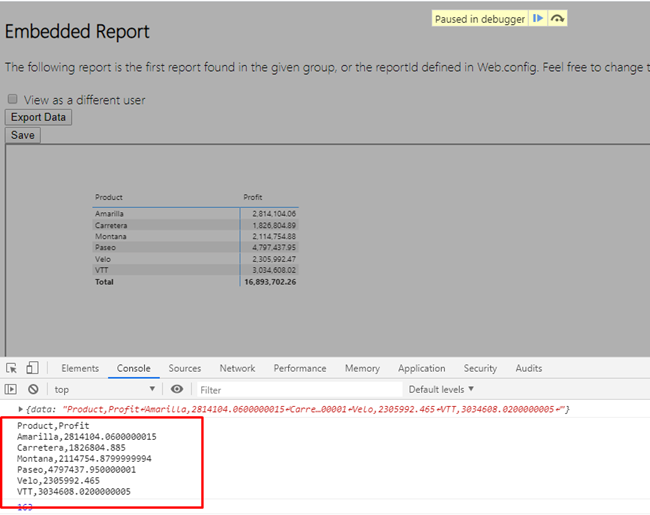Screen dimensions: 650x515
Task: Switch to the Elements tab
Action: pyautogui.click(x=80, y=368)
